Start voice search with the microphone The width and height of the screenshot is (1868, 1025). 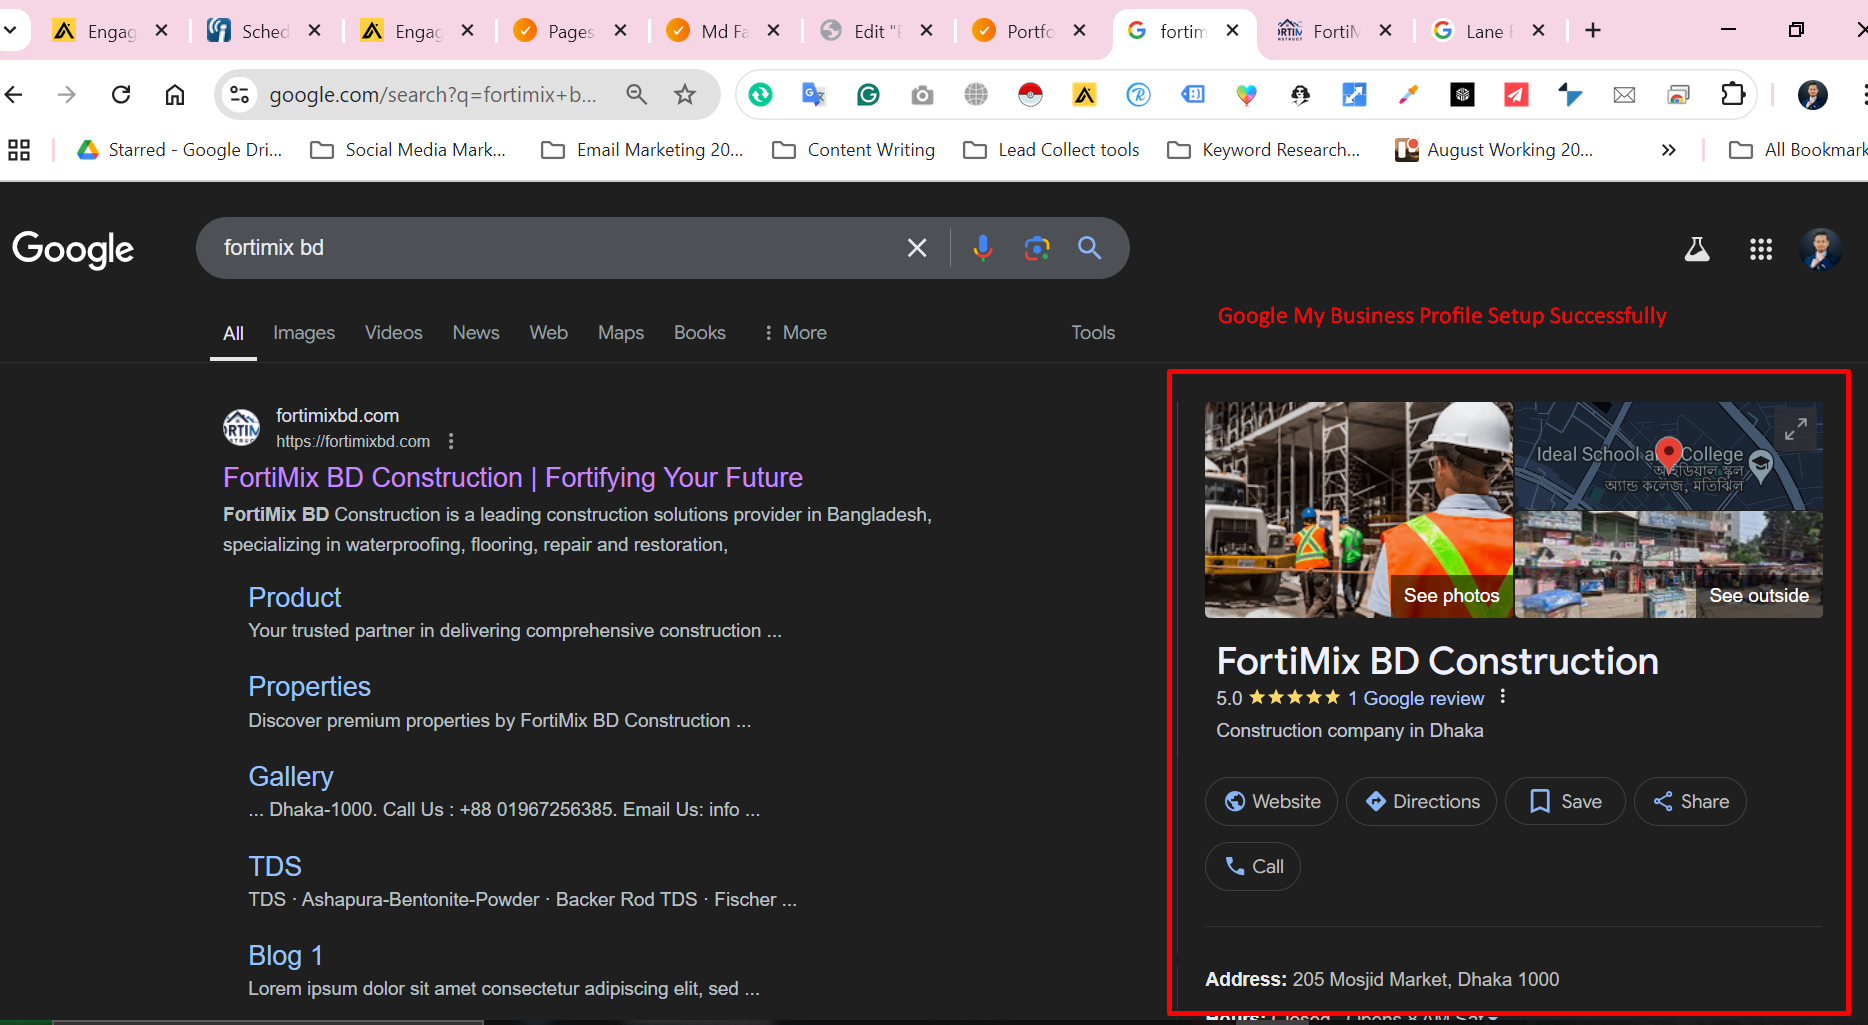pos(983,248)
